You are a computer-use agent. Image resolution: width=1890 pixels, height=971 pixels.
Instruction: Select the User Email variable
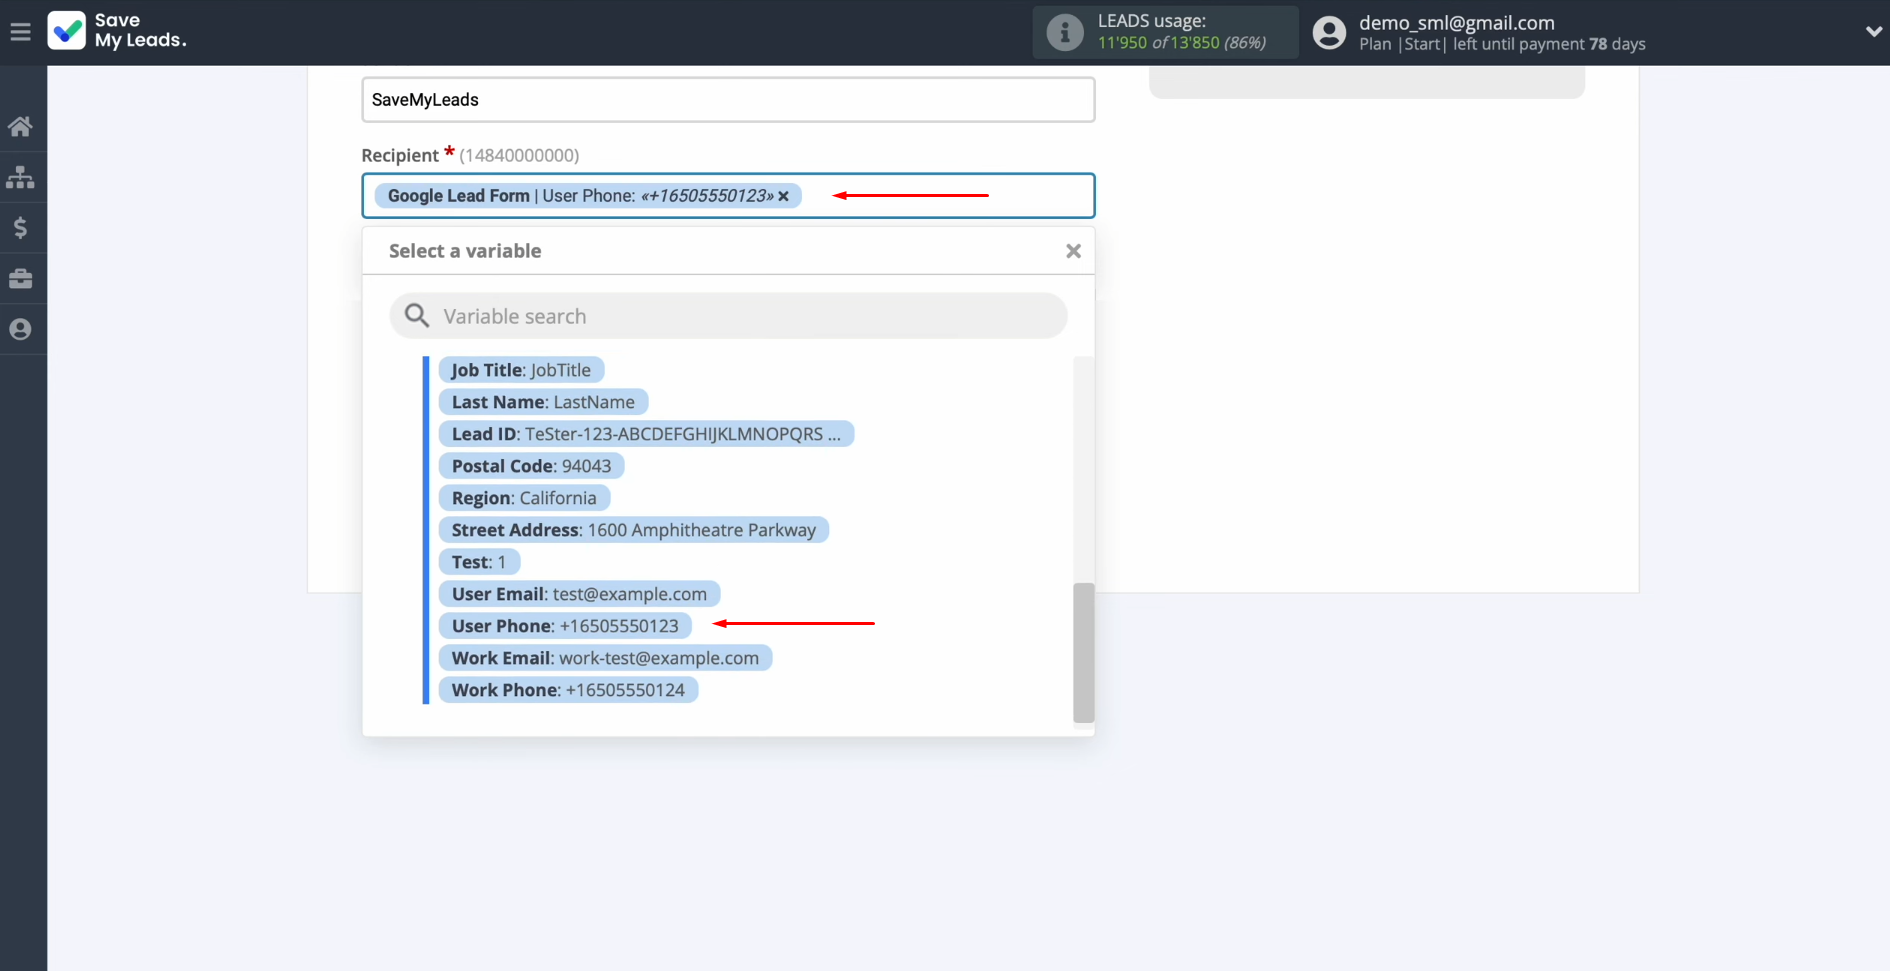click(579, 594)
